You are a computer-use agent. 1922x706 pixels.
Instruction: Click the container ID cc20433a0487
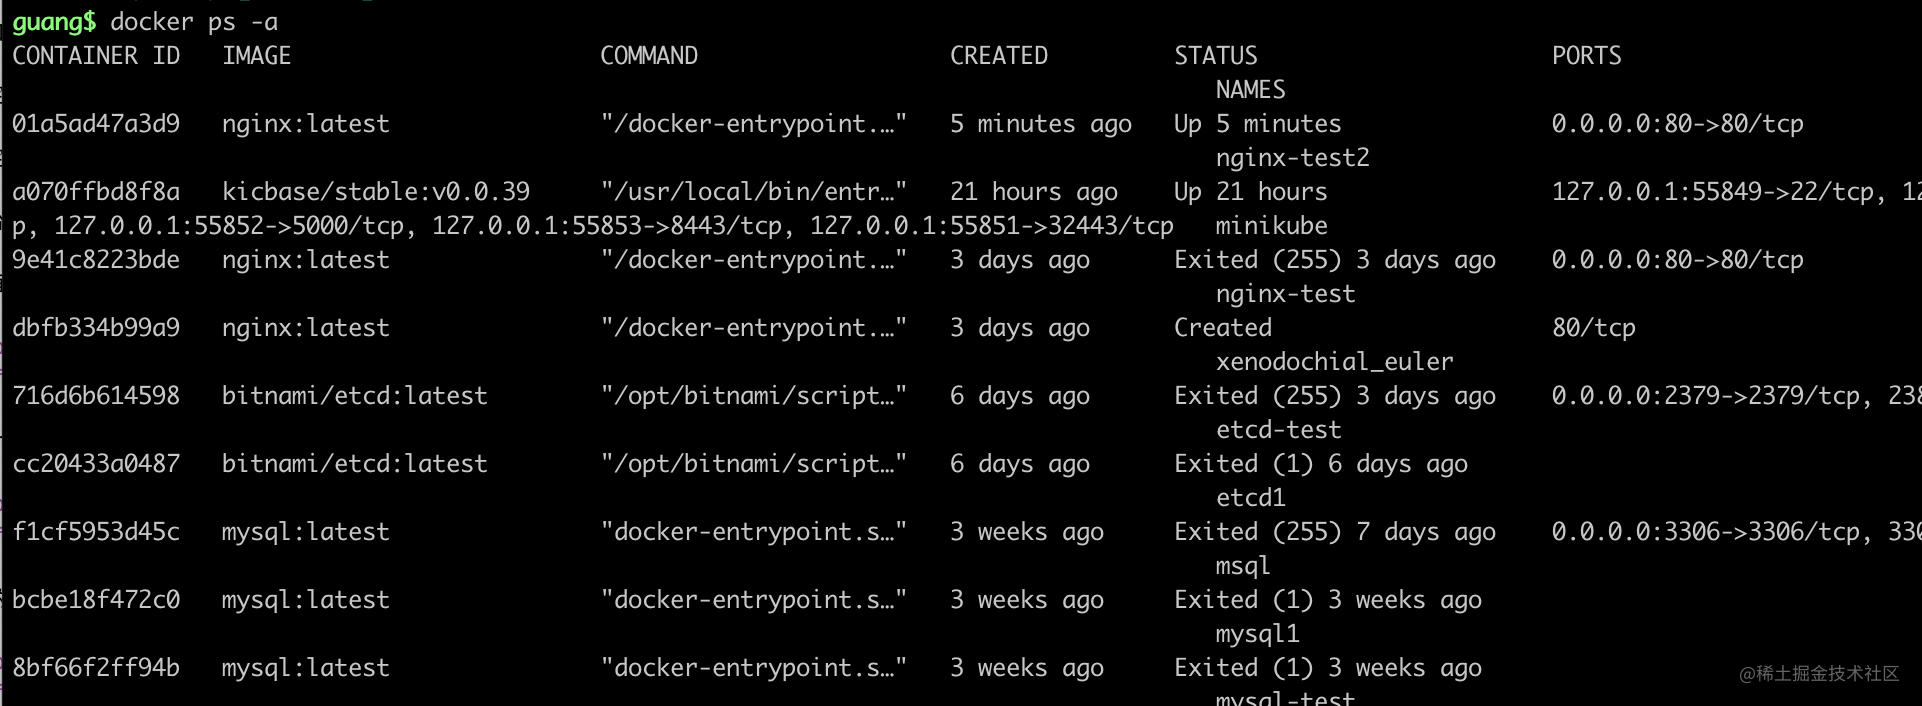click(96, 464)
